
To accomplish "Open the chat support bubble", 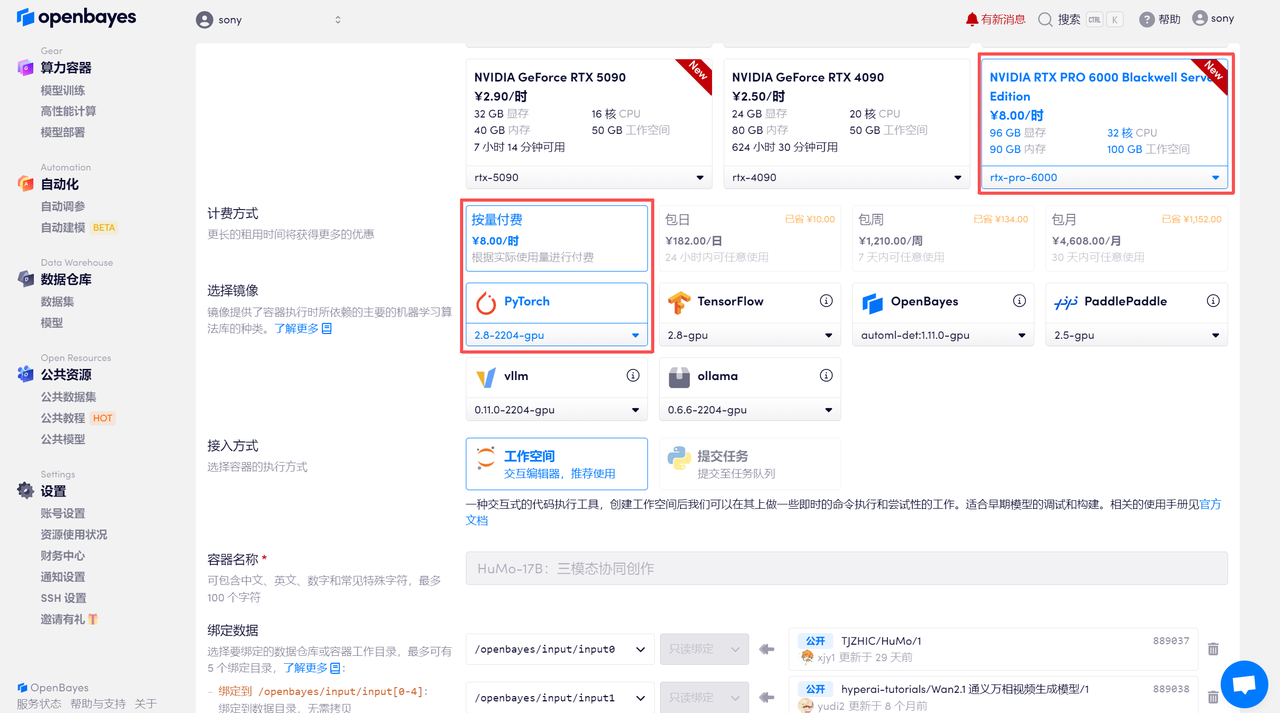I will point(1244,685).
